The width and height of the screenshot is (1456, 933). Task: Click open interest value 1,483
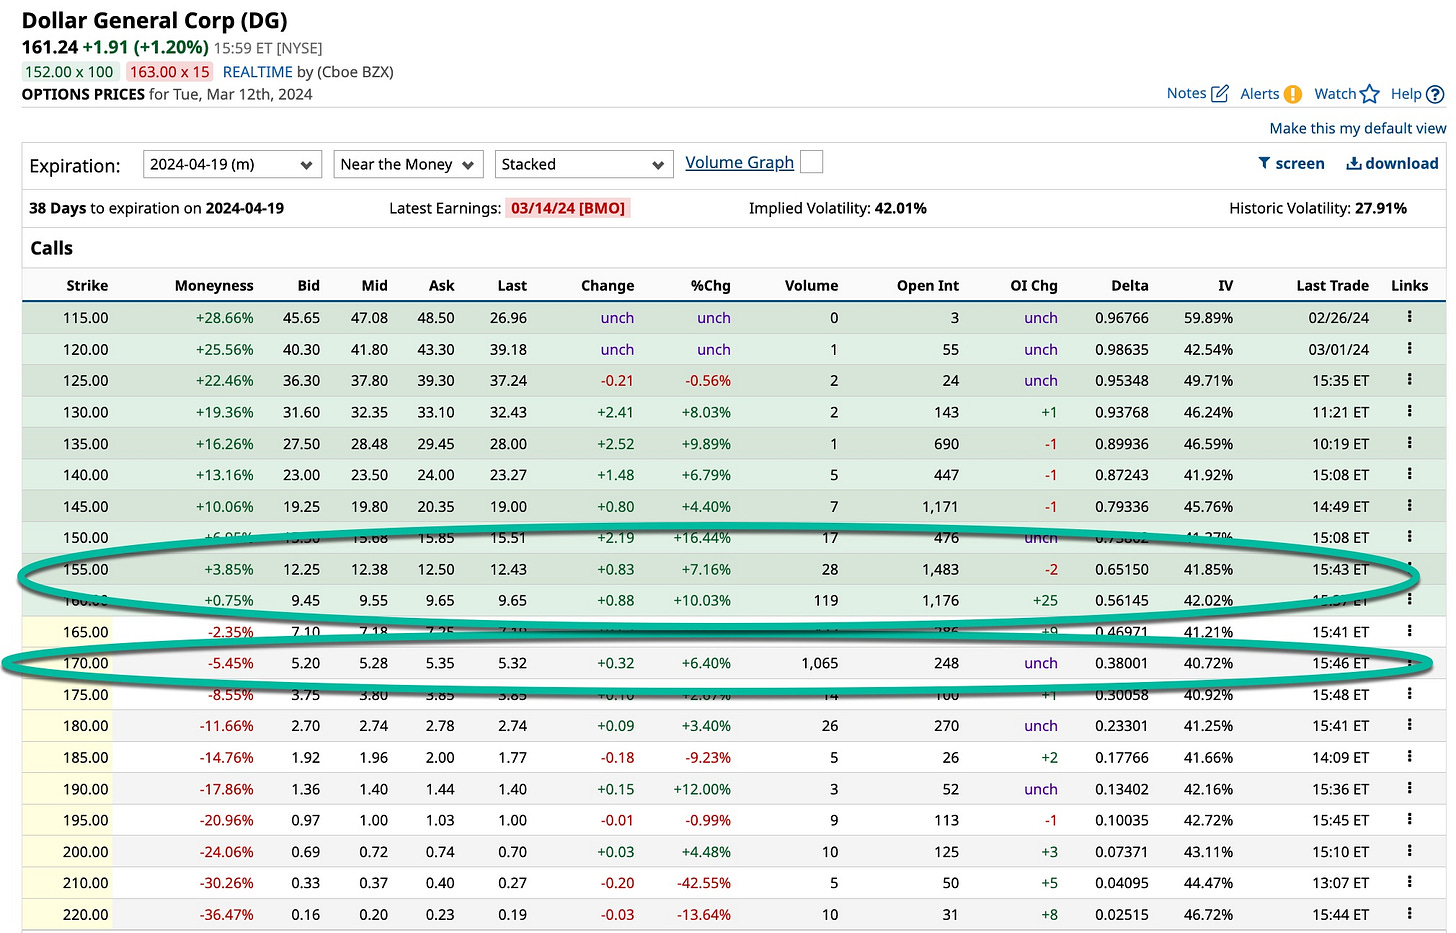coord(940,569)
